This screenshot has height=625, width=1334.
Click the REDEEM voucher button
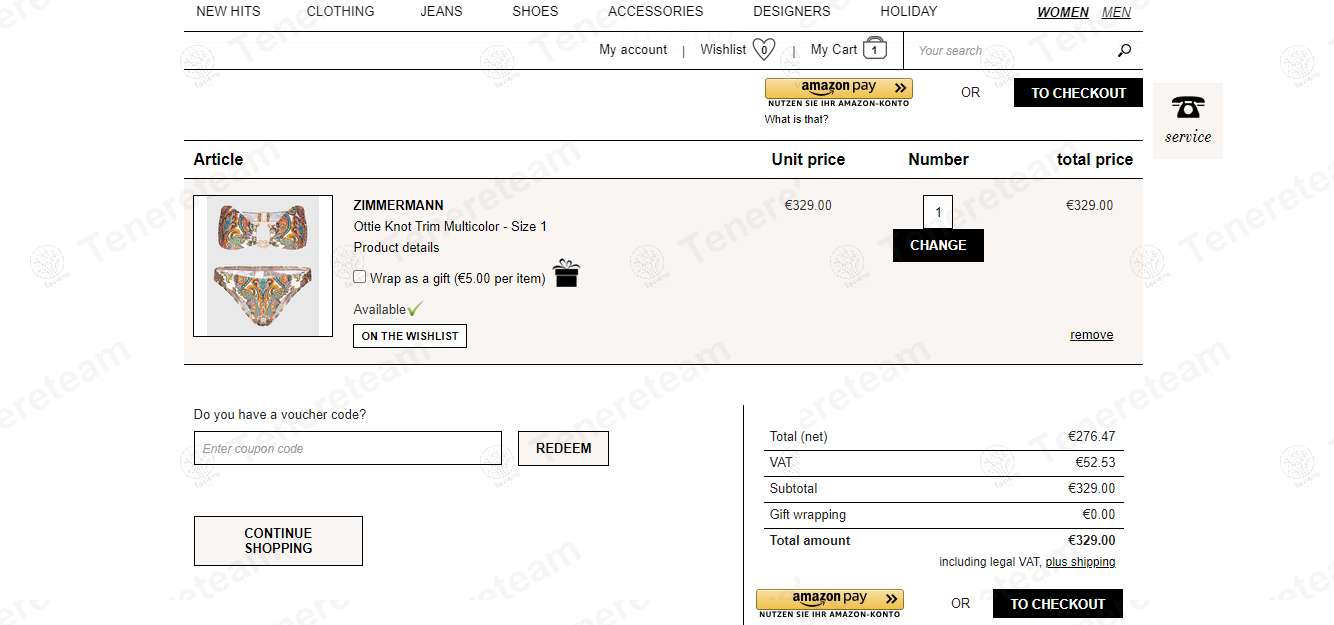[563, 448]
